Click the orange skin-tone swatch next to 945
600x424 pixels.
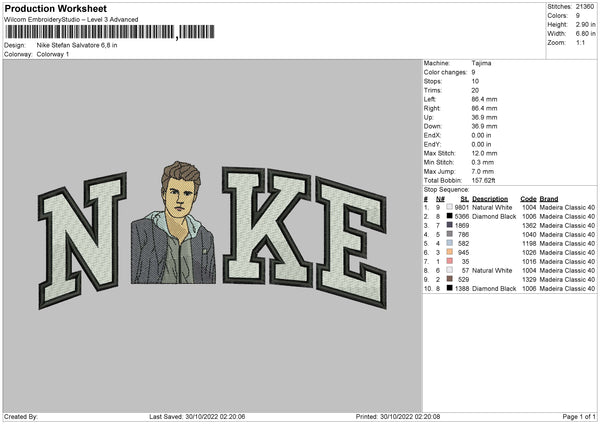coord(449,252)
